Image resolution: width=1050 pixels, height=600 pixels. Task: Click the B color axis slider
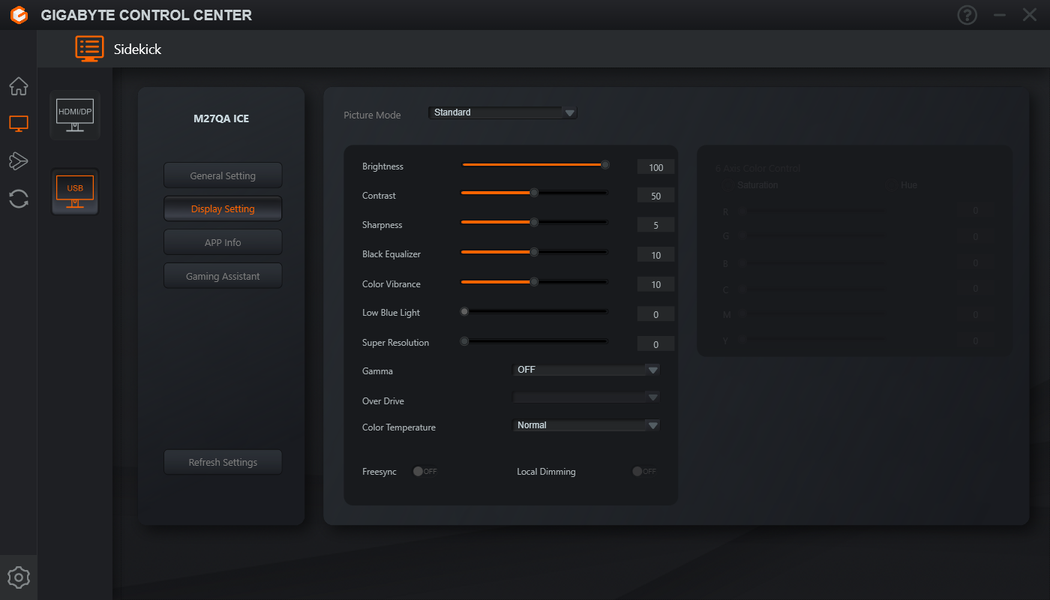[x=811, y=263]
